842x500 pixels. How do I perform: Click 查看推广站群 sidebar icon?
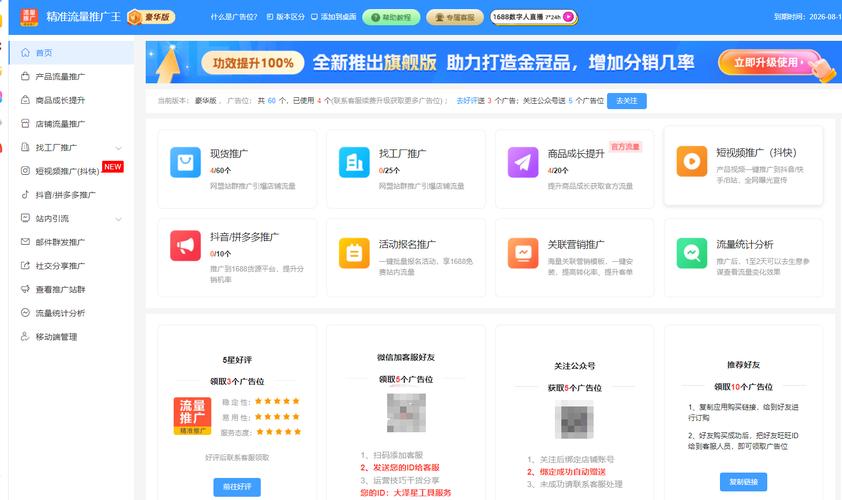point(25,289)
